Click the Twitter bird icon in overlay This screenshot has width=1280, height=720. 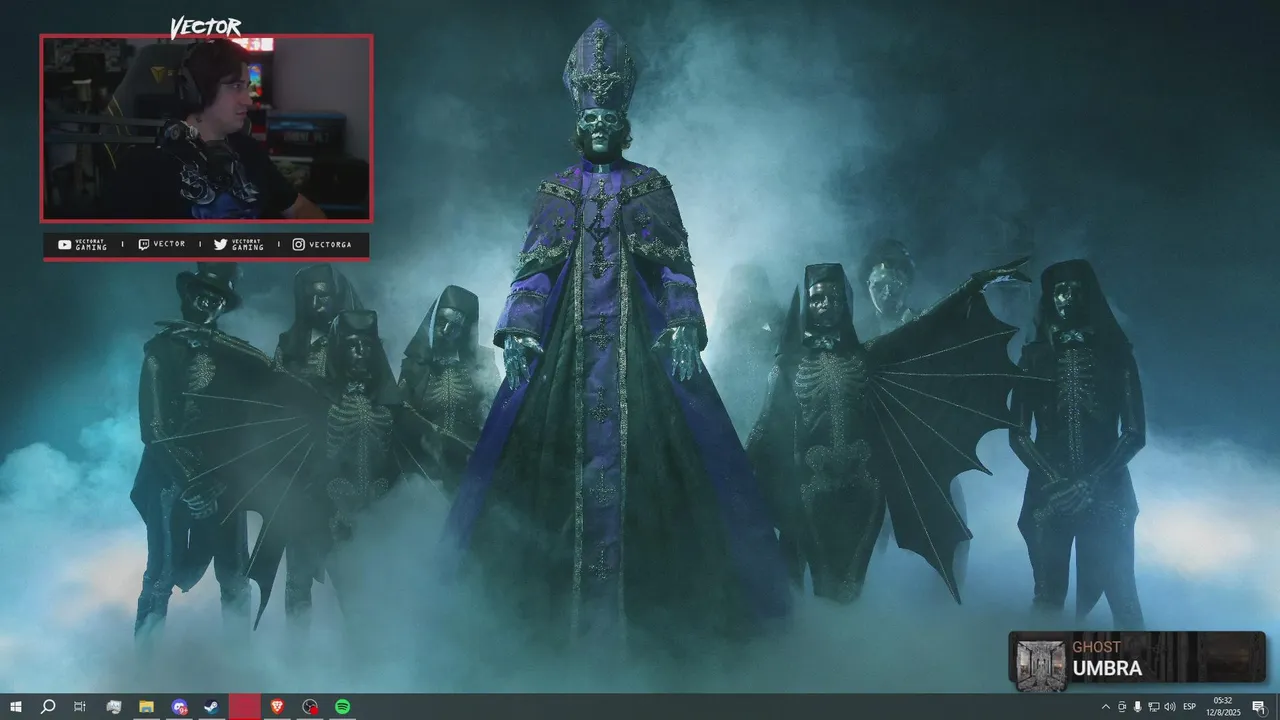(x=220, y=244)
